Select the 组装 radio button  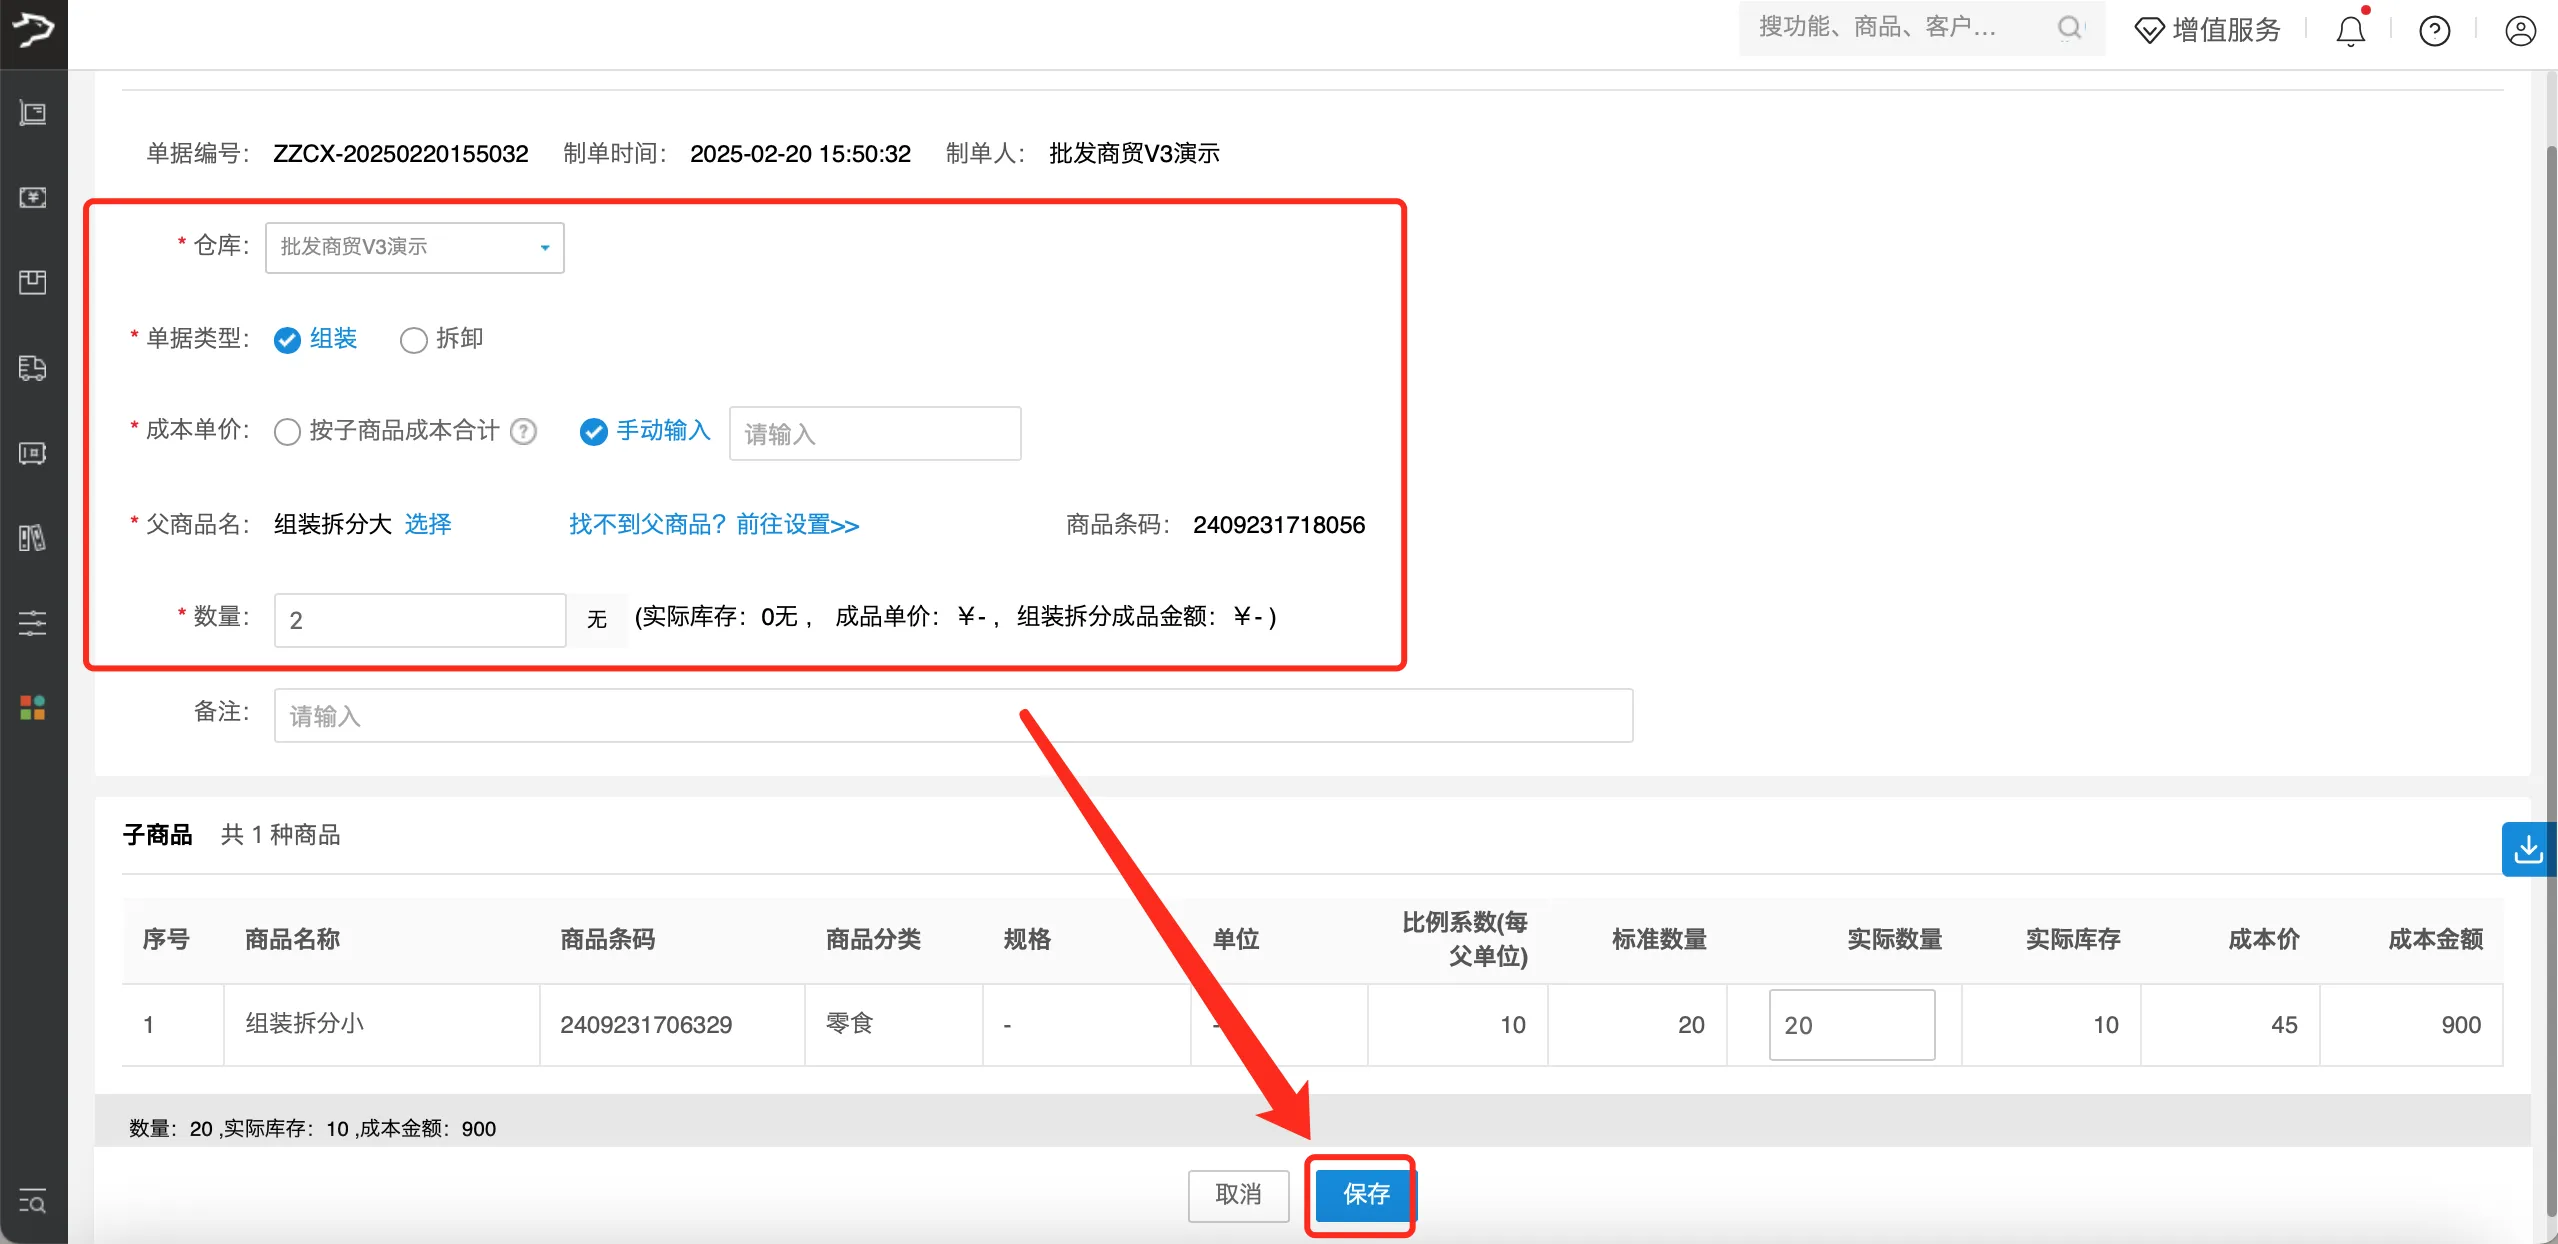tap(287, 339)
